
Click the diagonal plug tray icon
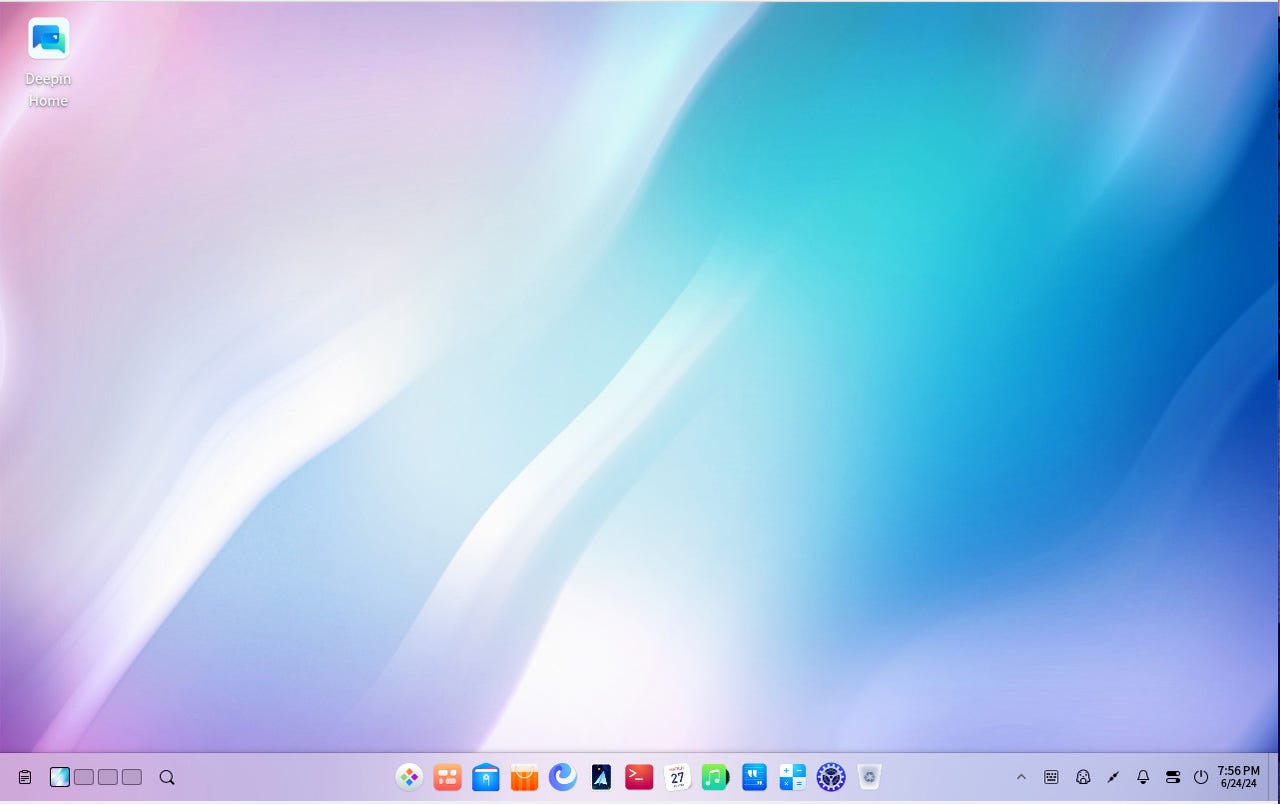[1113, 777]
